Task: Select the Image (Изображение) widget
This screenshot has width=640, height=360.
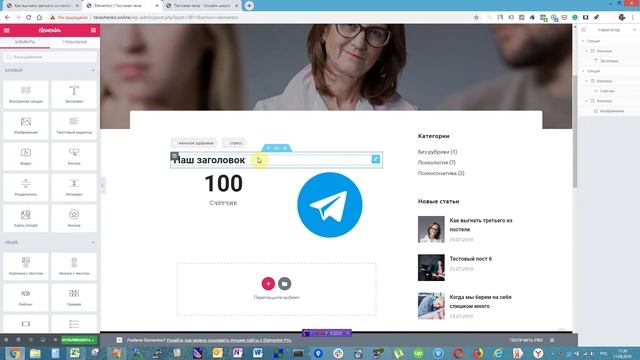Action: point(26,125)
